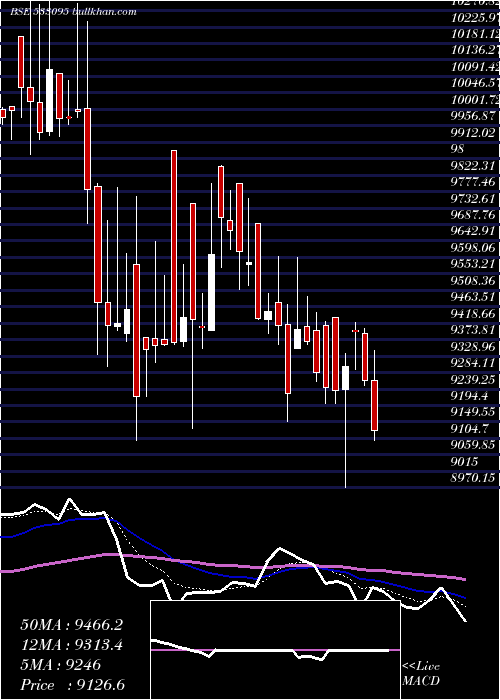The height and width of the screenshot is (700, 500).
Task: Click the last red candlestick on the chart
Action: tap(375, 405)
